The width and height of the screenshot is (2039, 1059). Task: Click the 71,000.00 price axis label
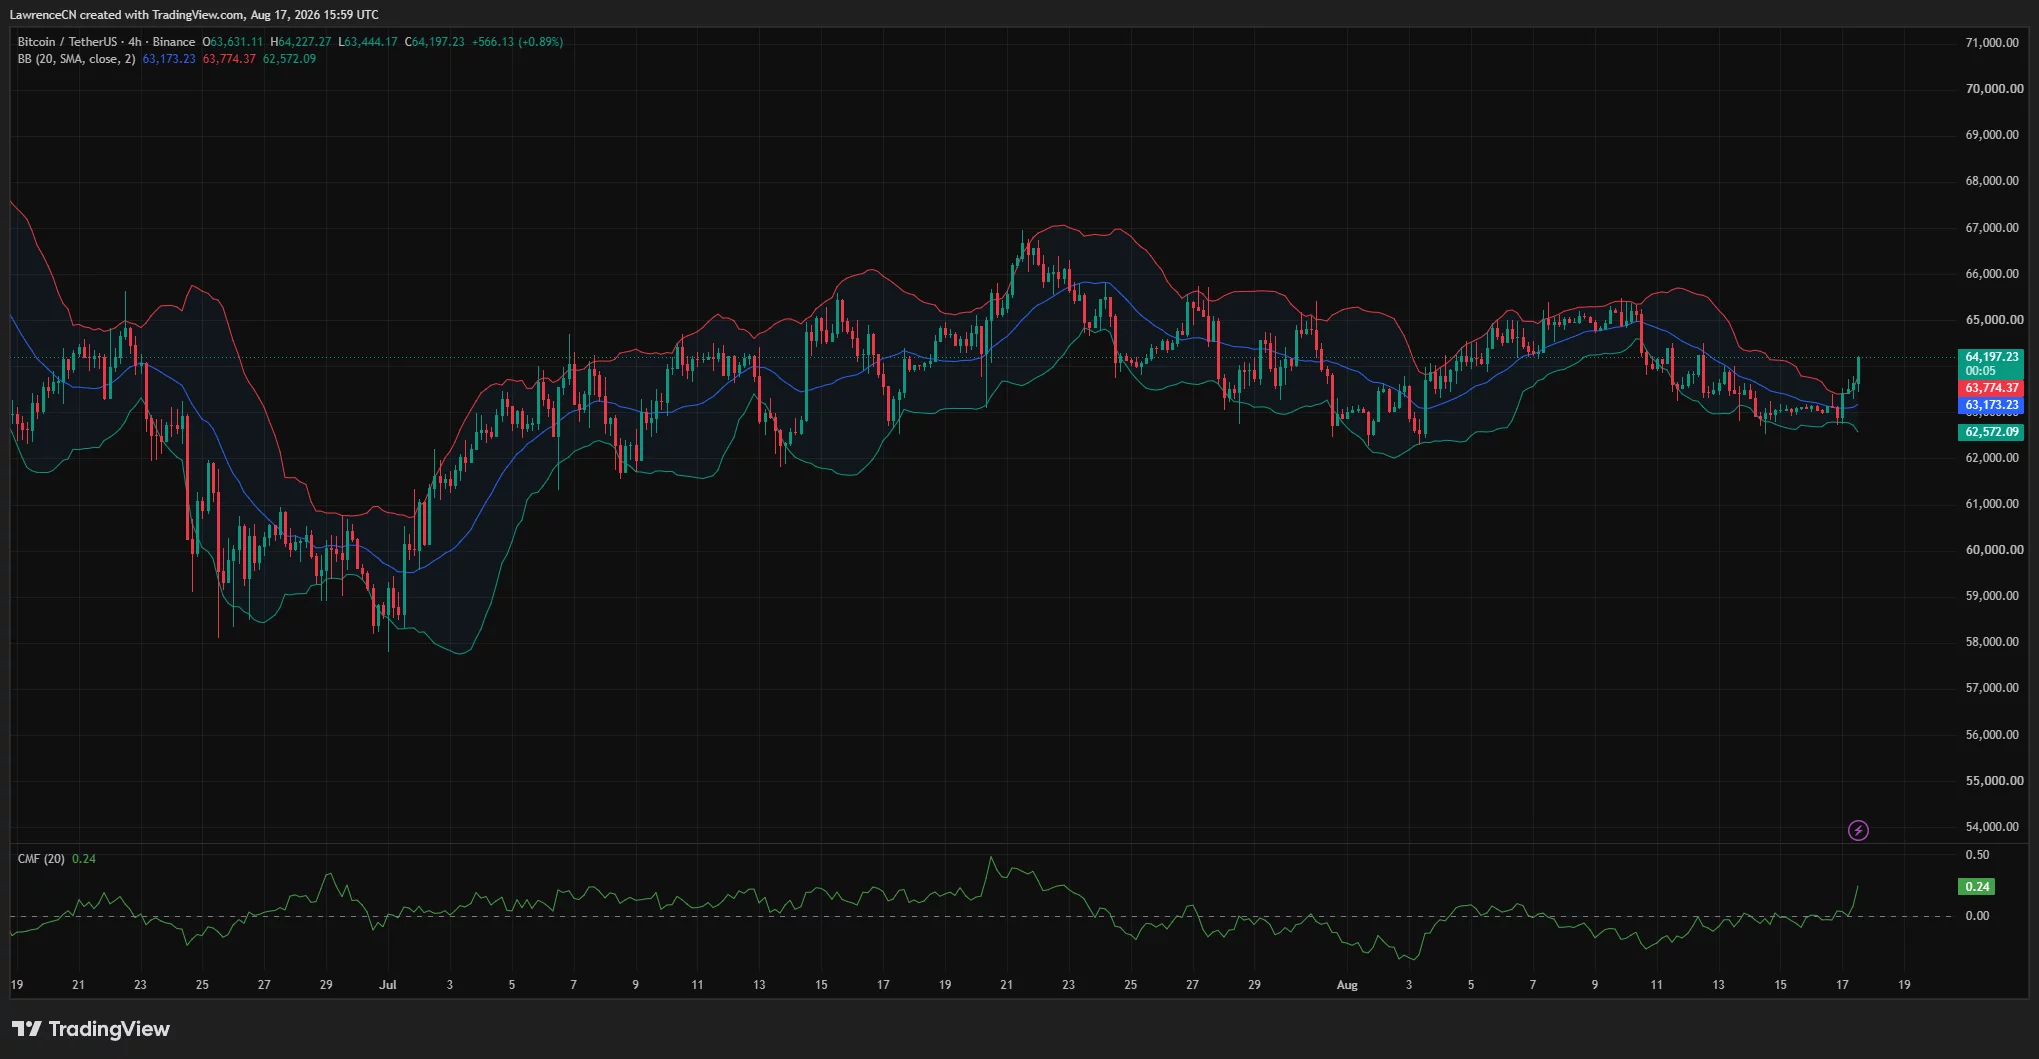tap(1993, 43)
